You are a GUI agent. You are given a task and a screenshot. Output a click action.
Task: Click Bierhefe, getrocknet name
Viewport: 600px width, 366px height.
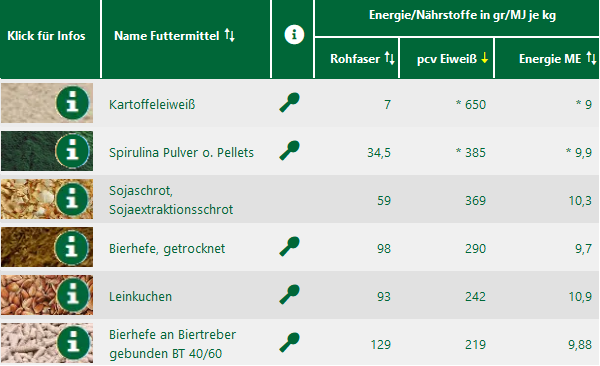(x=167, y=248)
